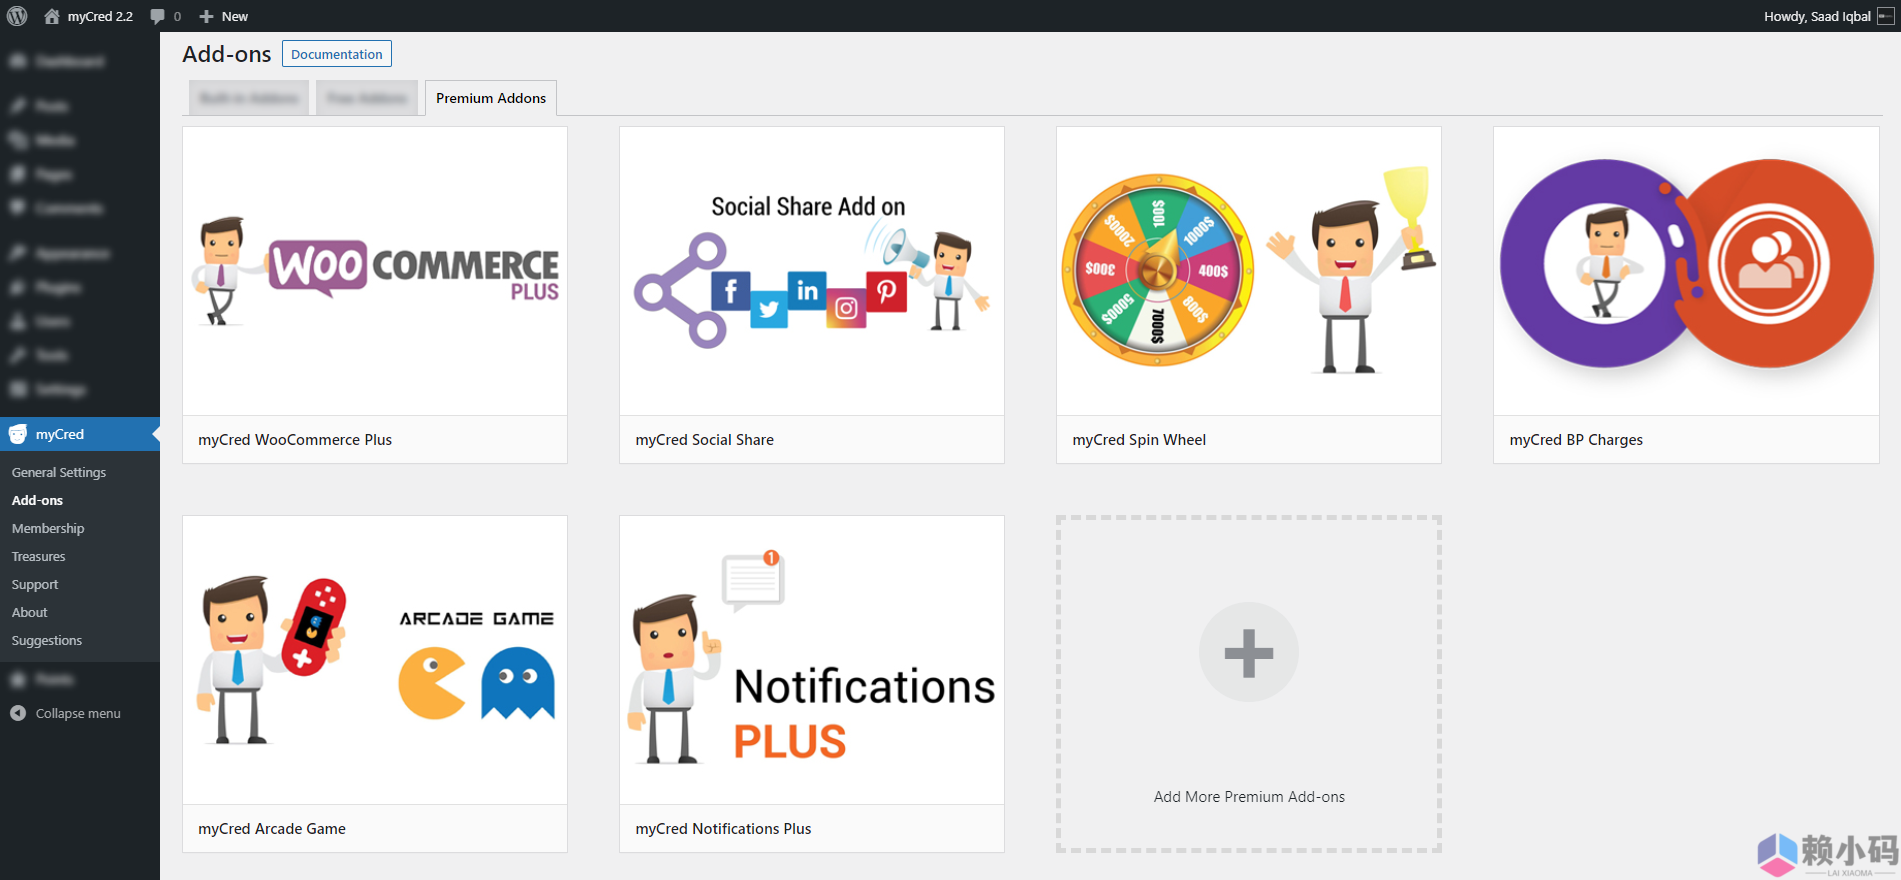Click the user avatar icon
The width and height of the screenshot is (1901, 880).
(1886, 16)
